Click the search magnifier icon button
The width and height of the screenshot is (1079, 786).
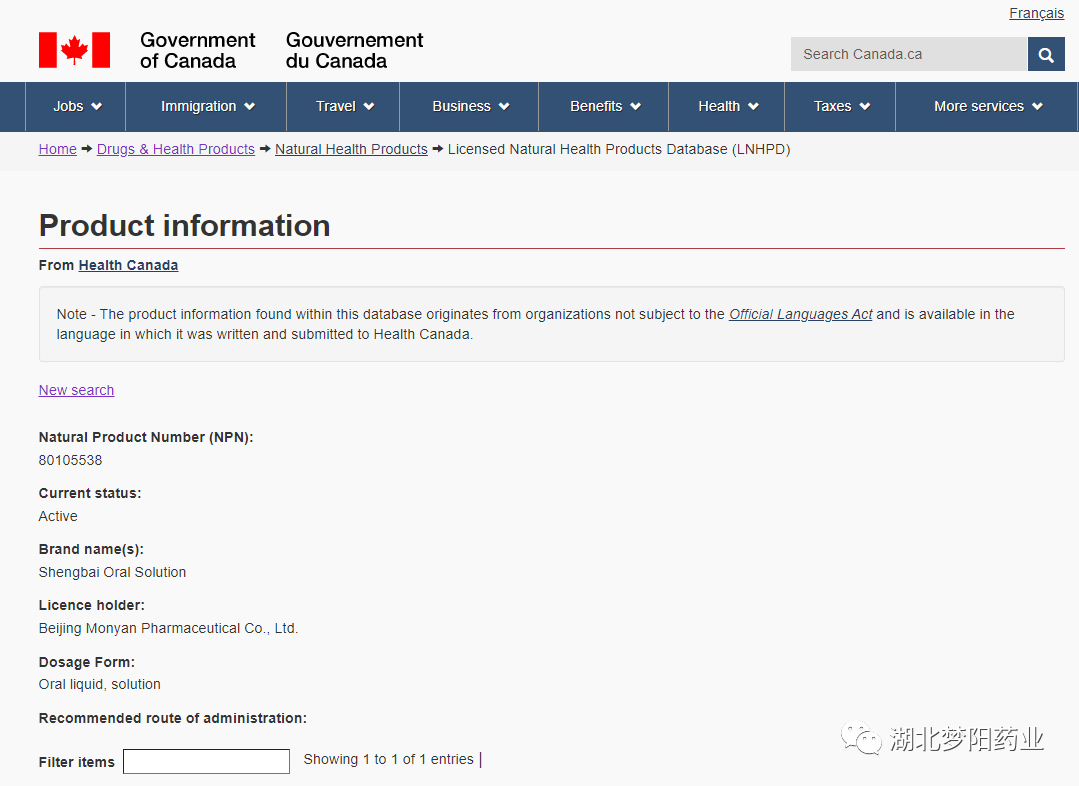(x=1046, y=55)
